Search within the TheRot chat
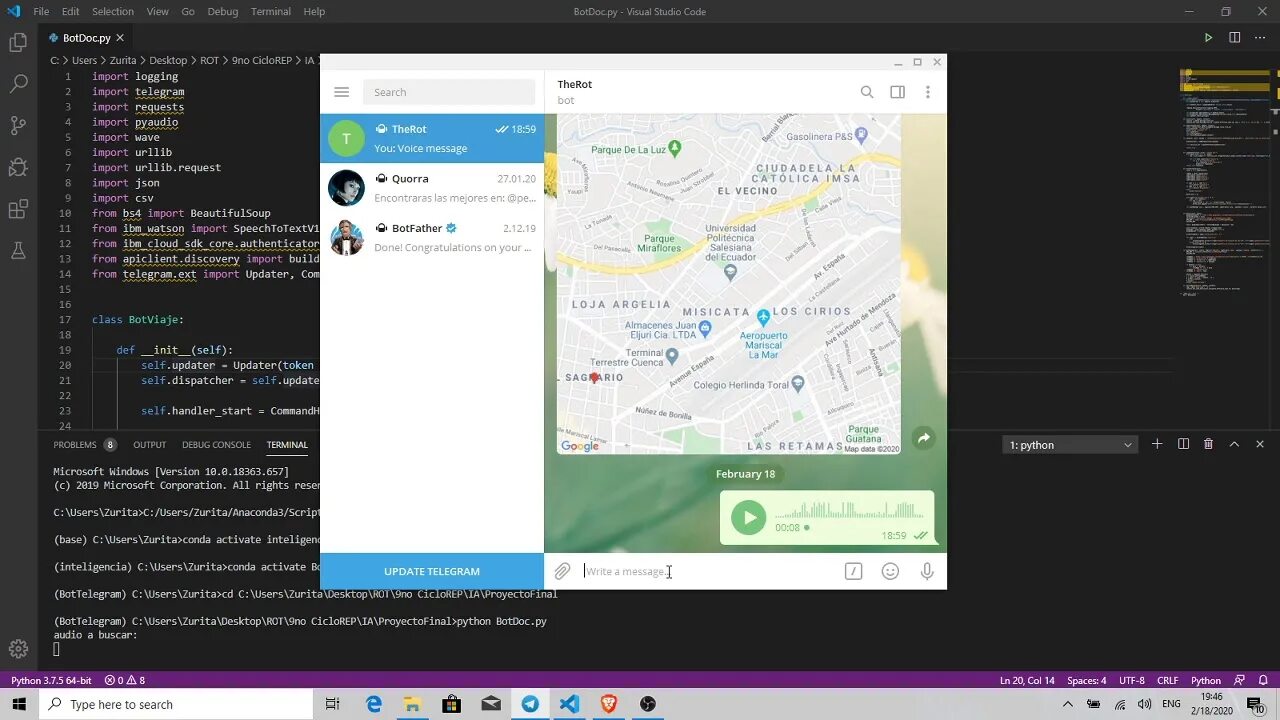Screen dimensions: 1280x720 867,92
